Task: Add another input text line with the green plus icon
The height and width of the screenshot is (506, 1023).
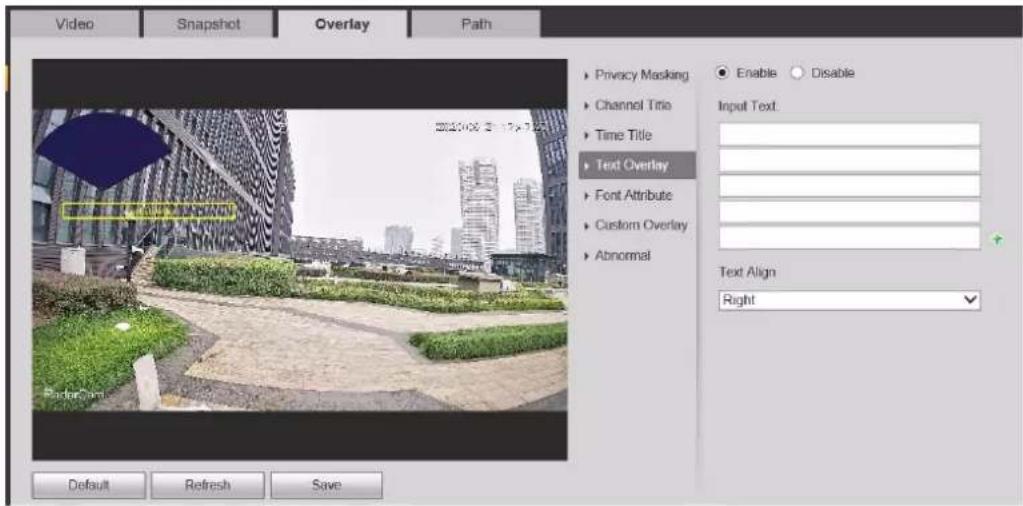Action: click(996, 239)
